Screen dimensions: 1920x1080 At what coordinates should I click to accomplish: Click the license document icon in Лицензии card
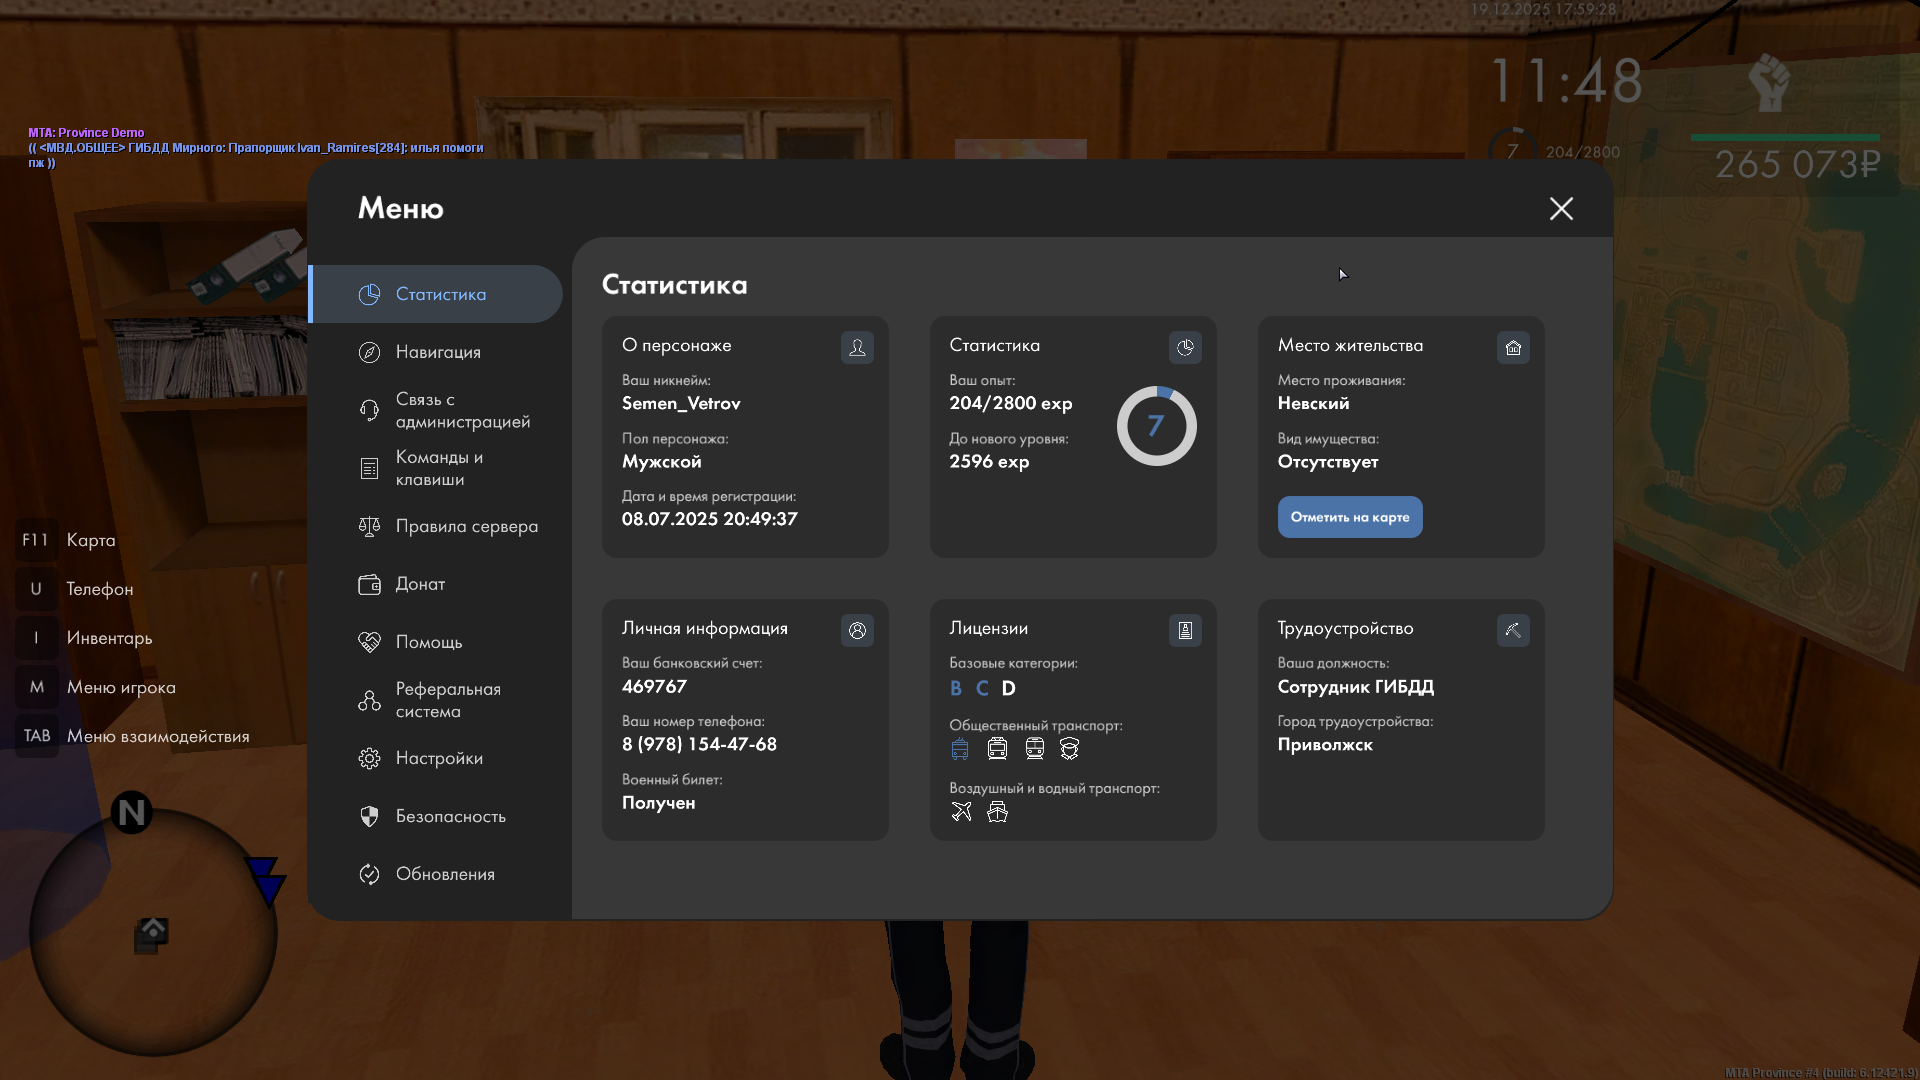tap(1185, 630)
